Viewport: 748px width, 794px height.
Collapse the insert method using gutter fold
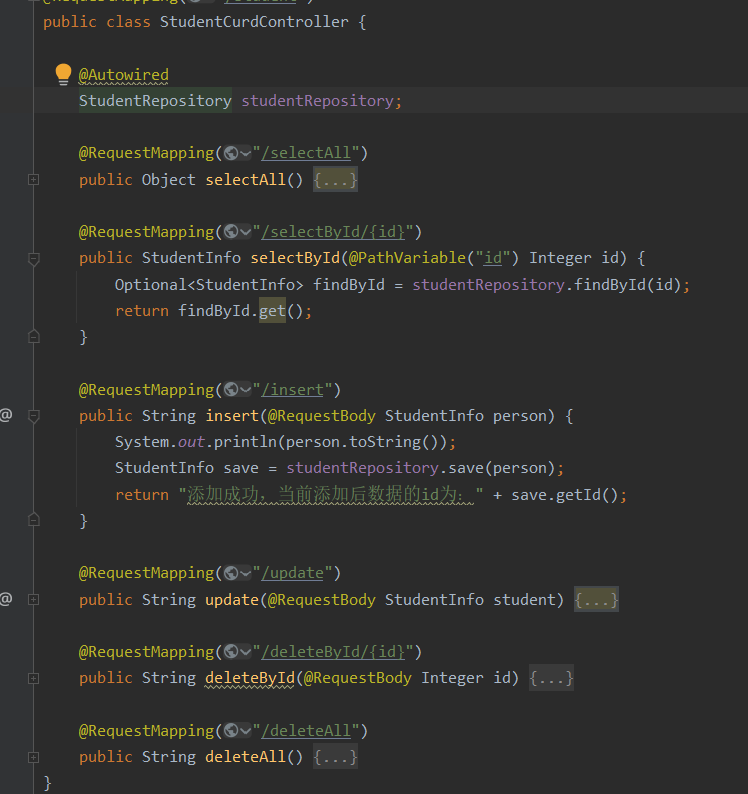click(x=33, y=416)
